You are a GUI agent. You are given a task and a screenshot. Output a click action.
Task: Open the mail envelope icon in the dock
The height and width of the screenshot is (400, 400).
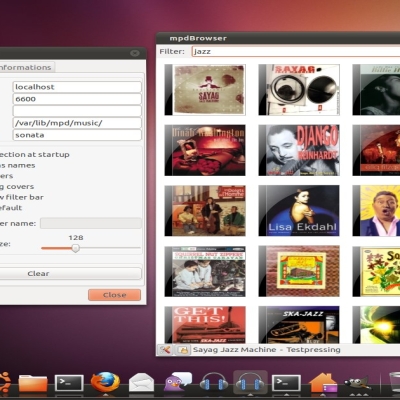tap(141, 383)
